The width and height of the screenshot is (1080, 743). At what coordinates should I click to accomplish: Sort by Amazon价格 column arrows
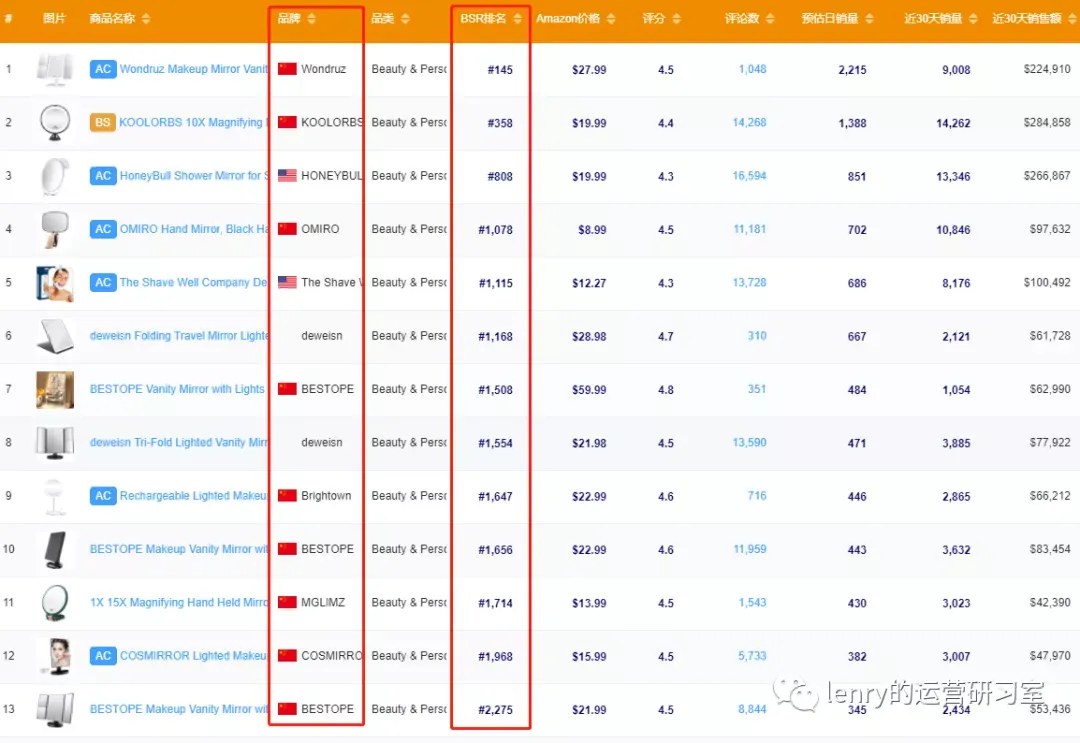[611, 19]
